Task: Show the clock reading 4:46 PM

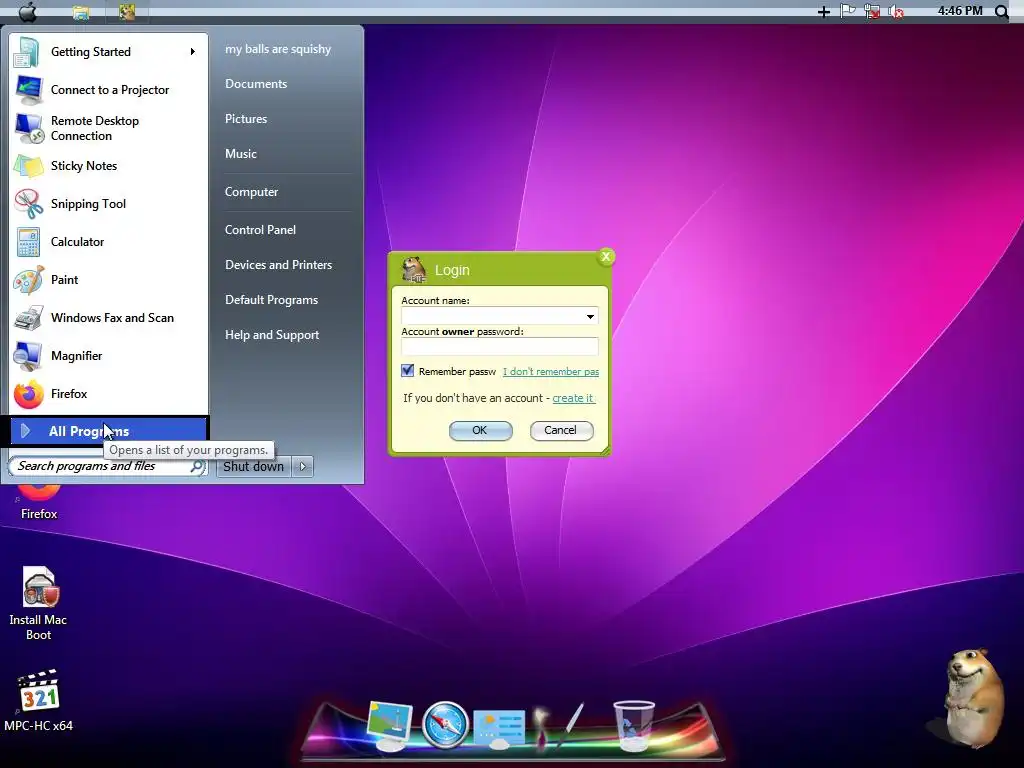Action: pos(959,10)
